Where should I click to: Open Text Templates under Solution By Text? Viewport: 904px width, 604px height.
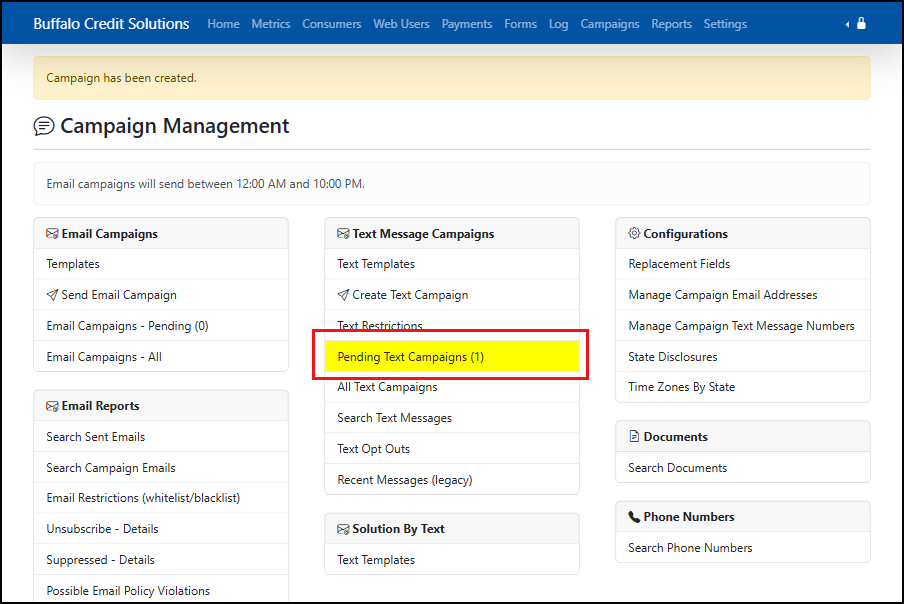452,560
